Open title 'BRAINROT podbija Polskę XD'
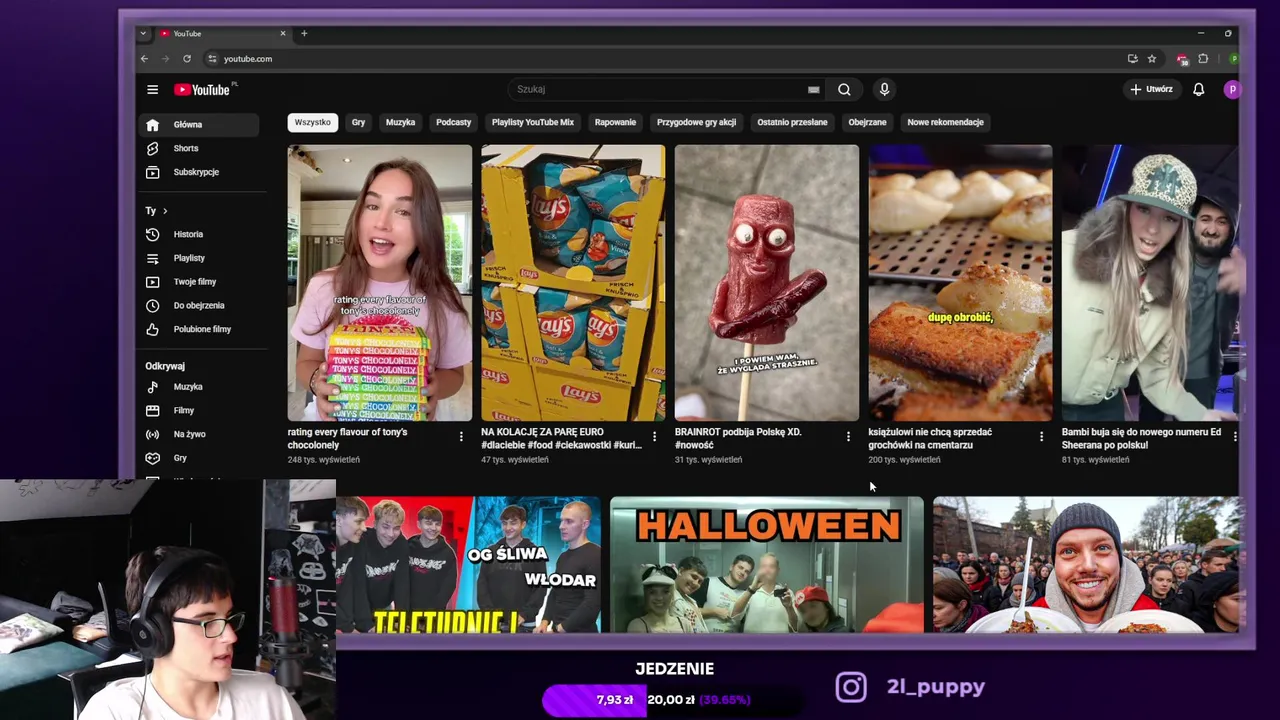Screen dimensions: 1280x720 (x=738, y=438)
